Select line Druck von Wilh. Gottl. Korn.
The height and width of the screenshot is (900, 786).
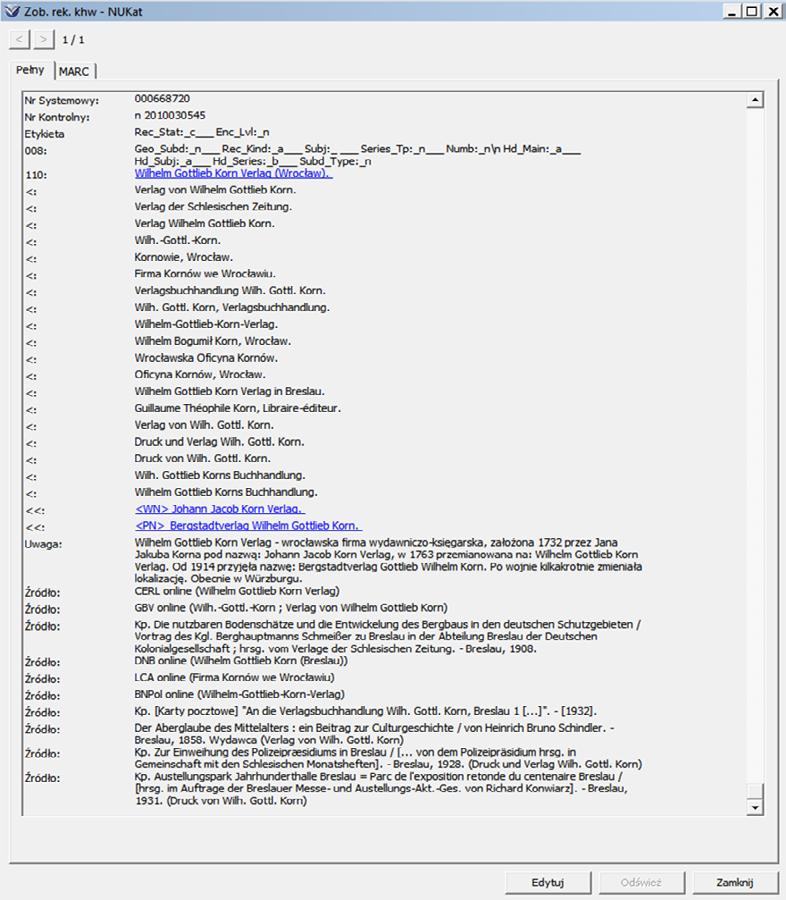click(x=203, y=459)
